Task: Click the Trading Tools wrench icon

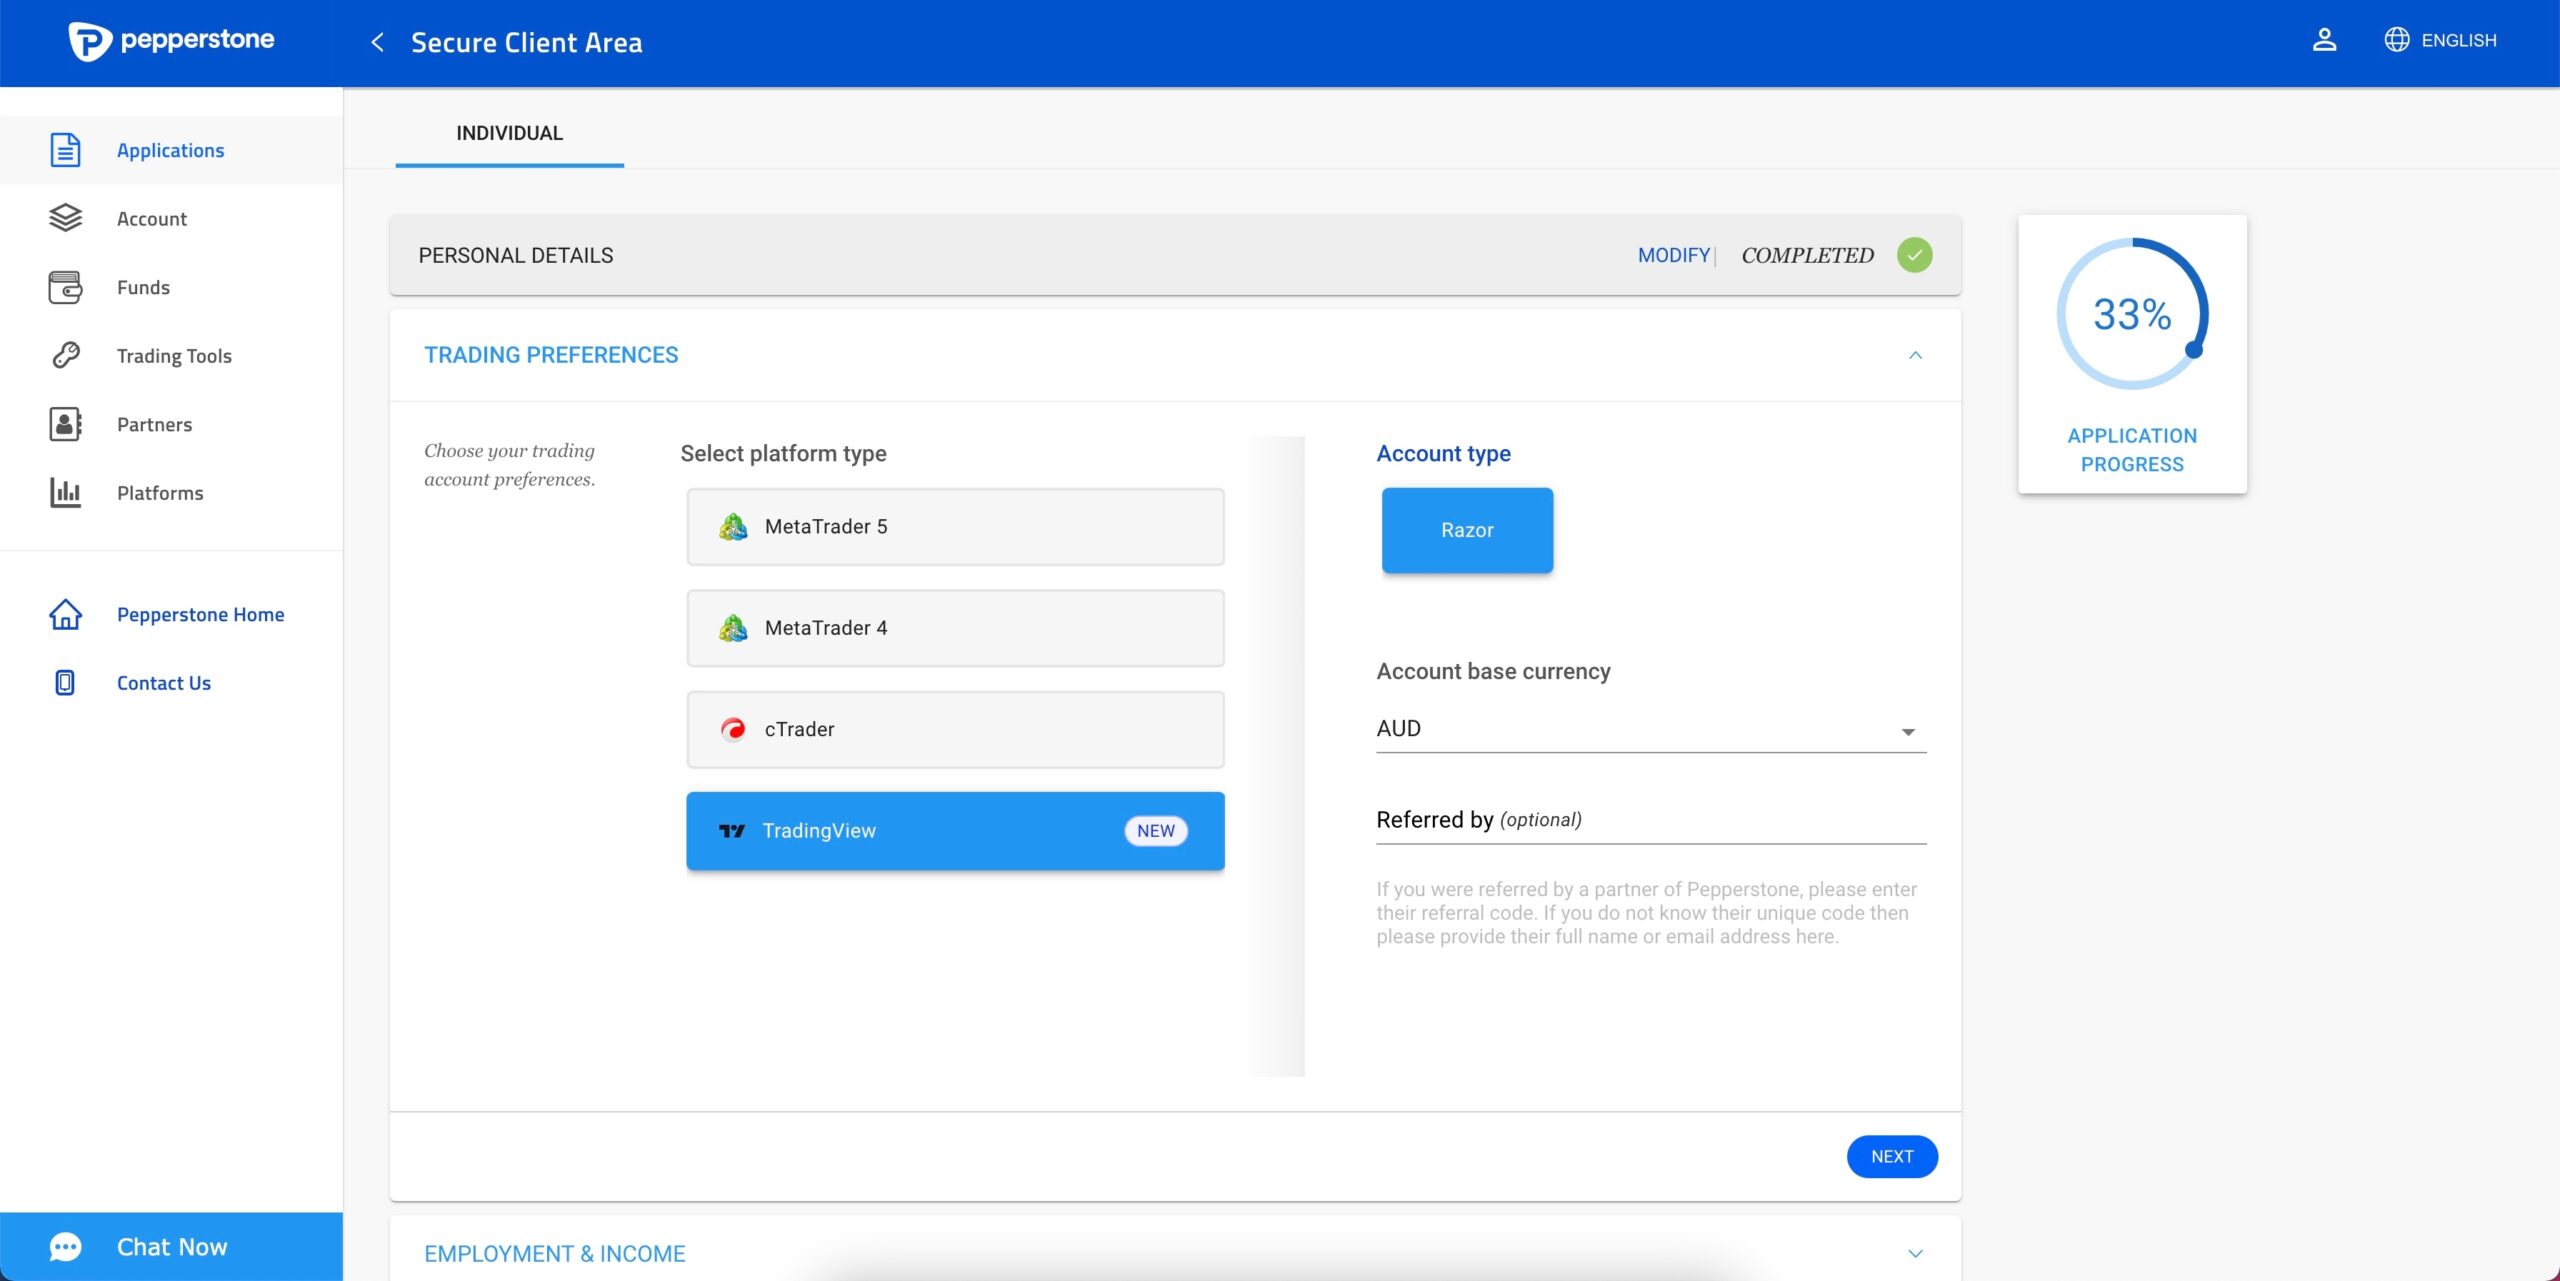Action: (x=65, y=355)
